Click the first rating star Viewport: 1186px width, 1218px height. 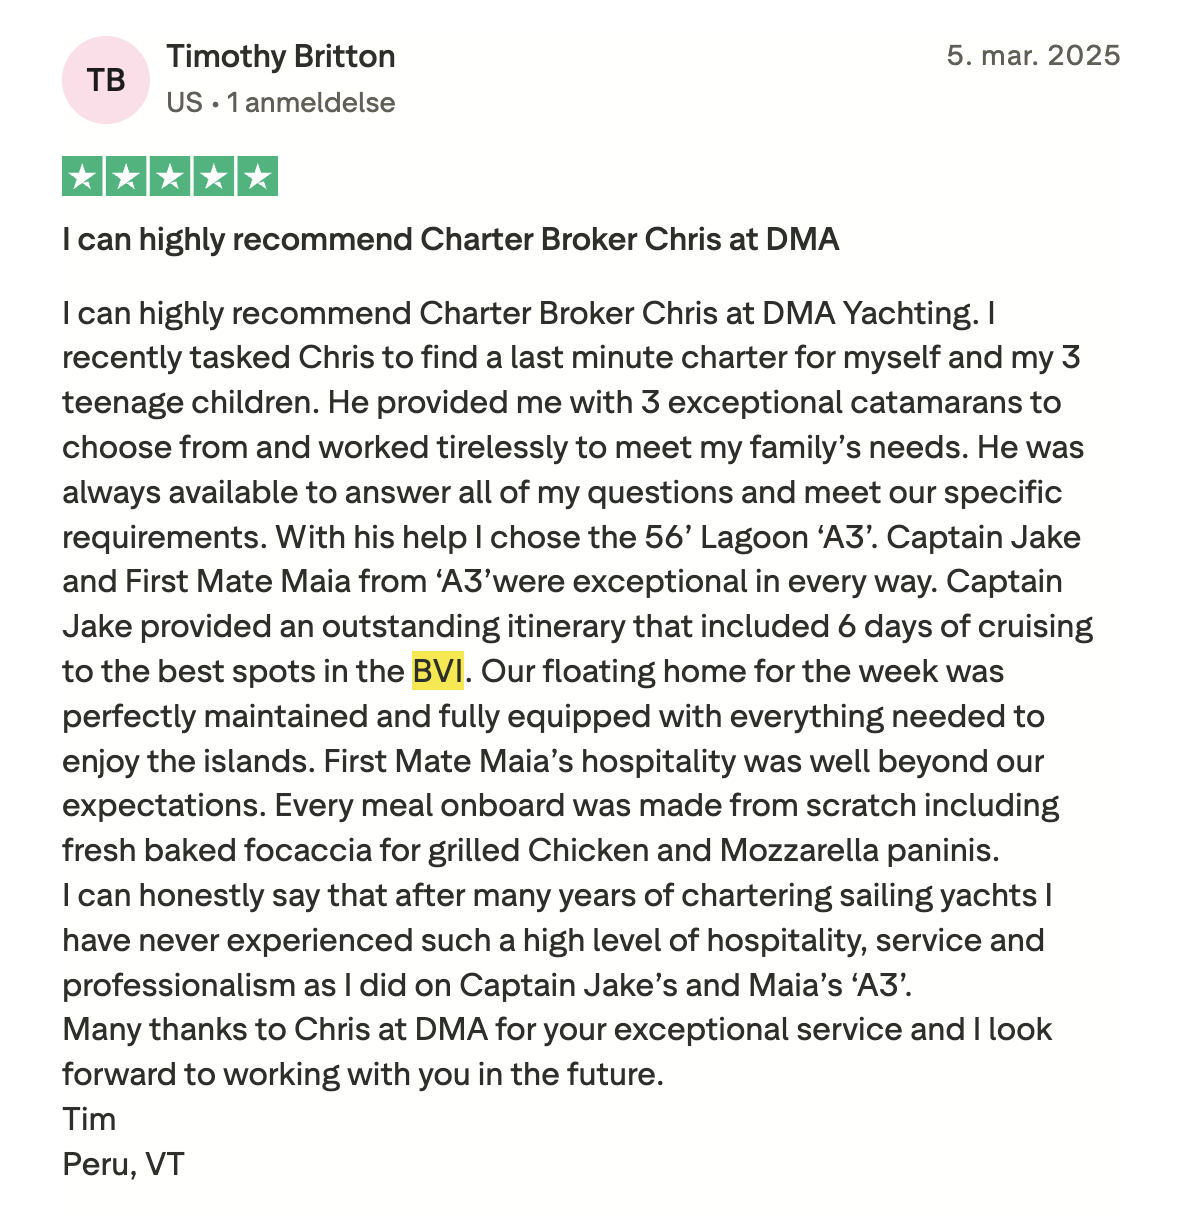[83, 177]
